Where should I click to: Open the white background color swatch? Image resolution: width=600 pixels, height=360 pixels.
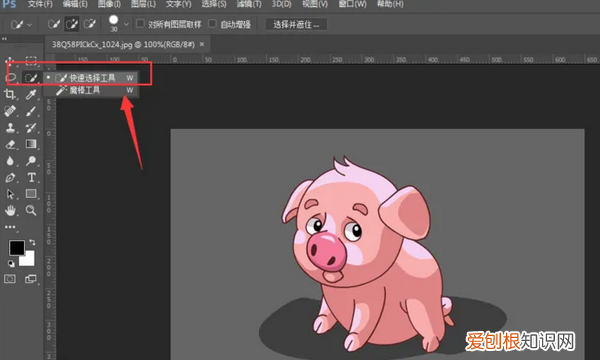point(29,260)
